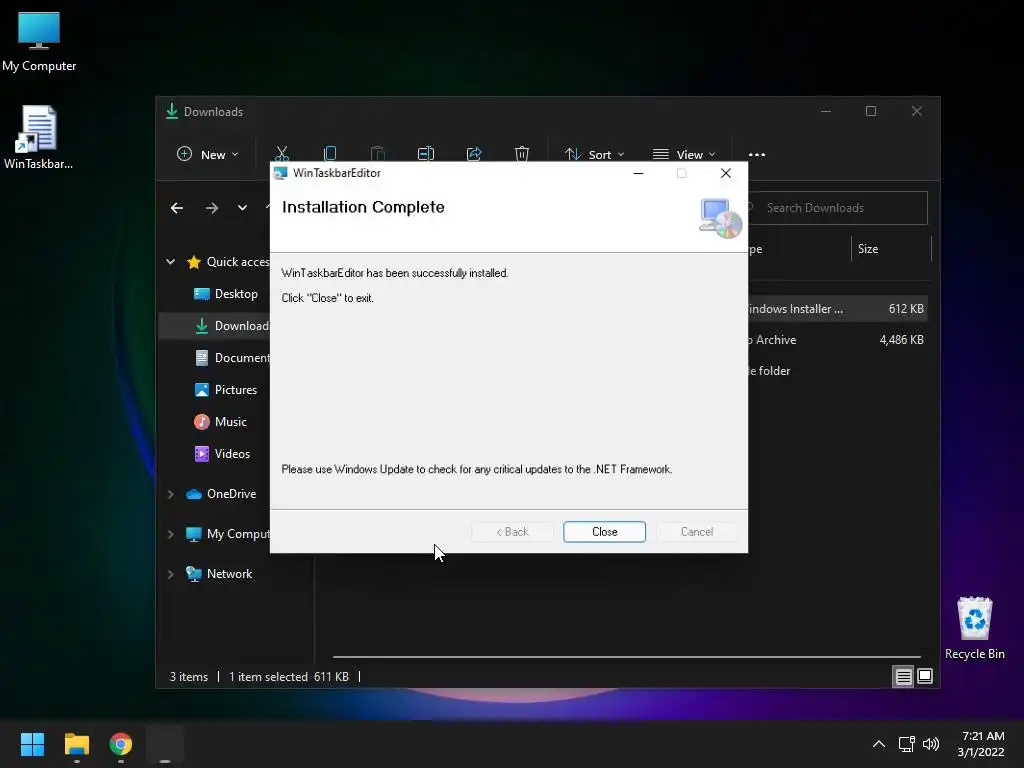Click the Rename icon in Downloads toolbar
The width and height of the screenshot is (1024, 768).
[426, 154]
